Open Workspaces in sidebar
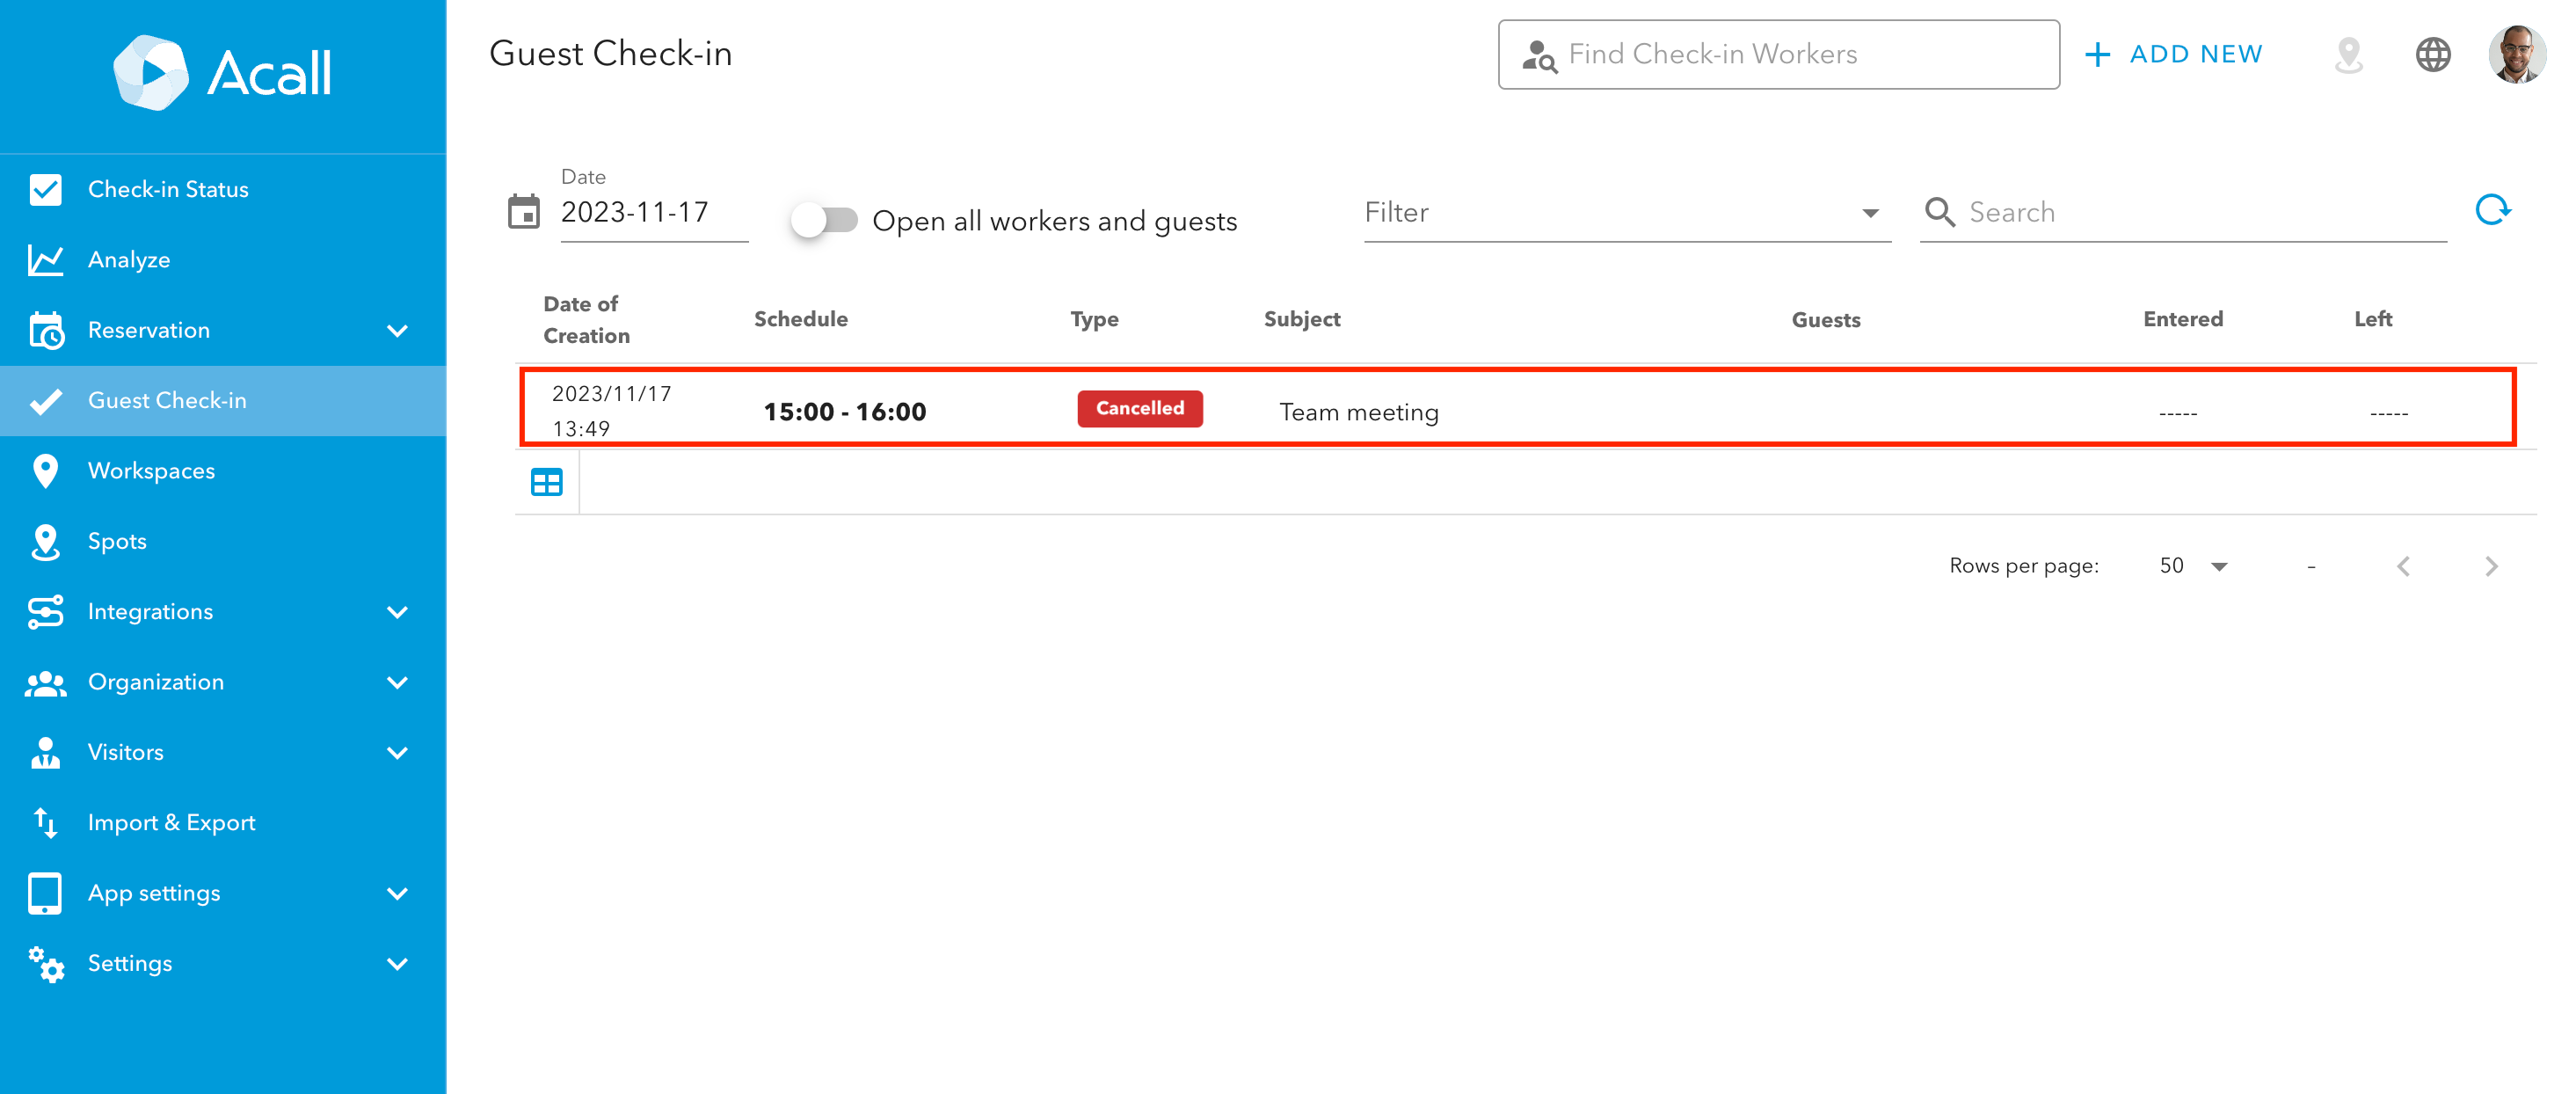The image size is (2576, 1094). 223,471
